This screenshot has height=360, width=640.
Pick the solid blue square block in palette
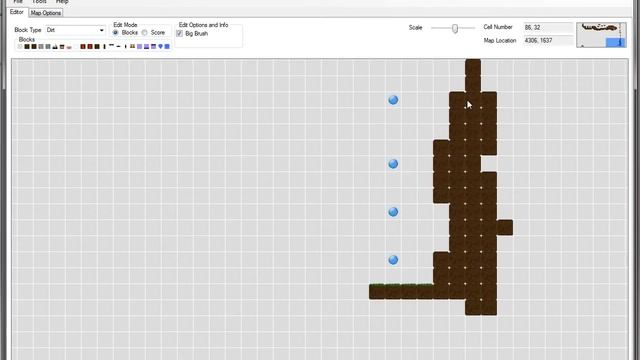pyautogui.click(x=167, y=47)
